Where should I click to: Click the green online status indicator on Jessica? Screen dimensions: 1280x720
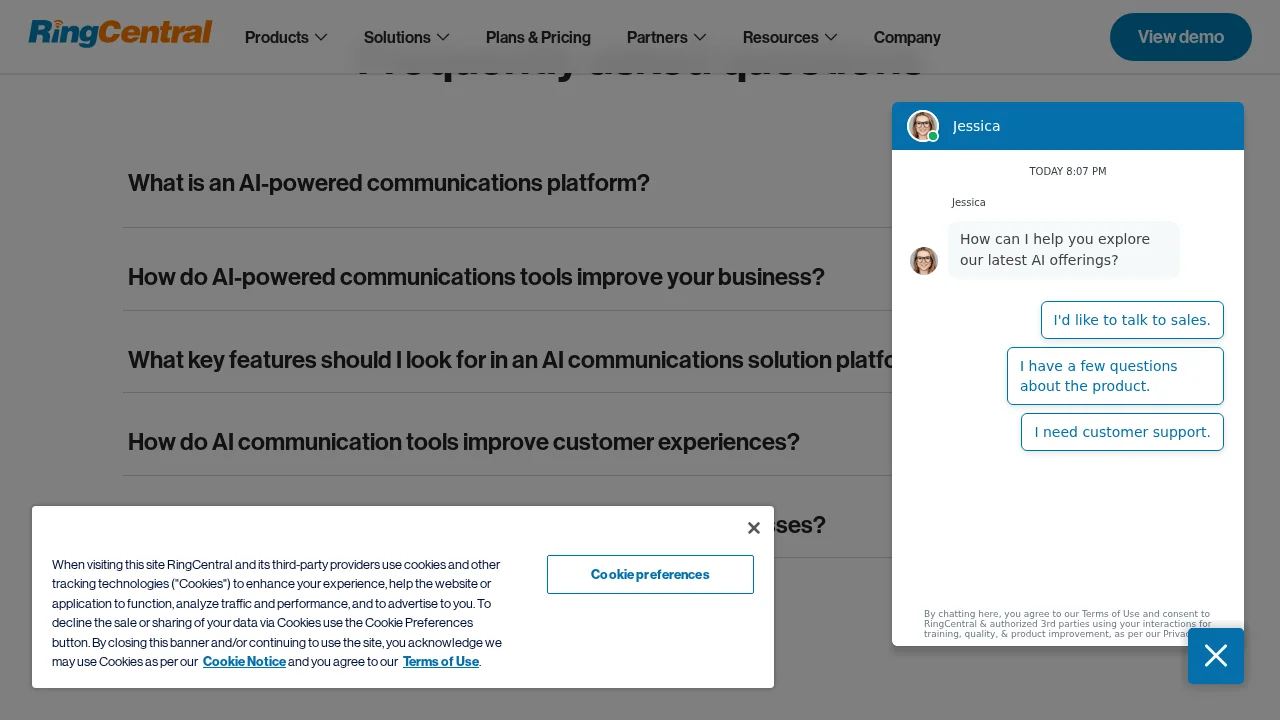[933, 136]
